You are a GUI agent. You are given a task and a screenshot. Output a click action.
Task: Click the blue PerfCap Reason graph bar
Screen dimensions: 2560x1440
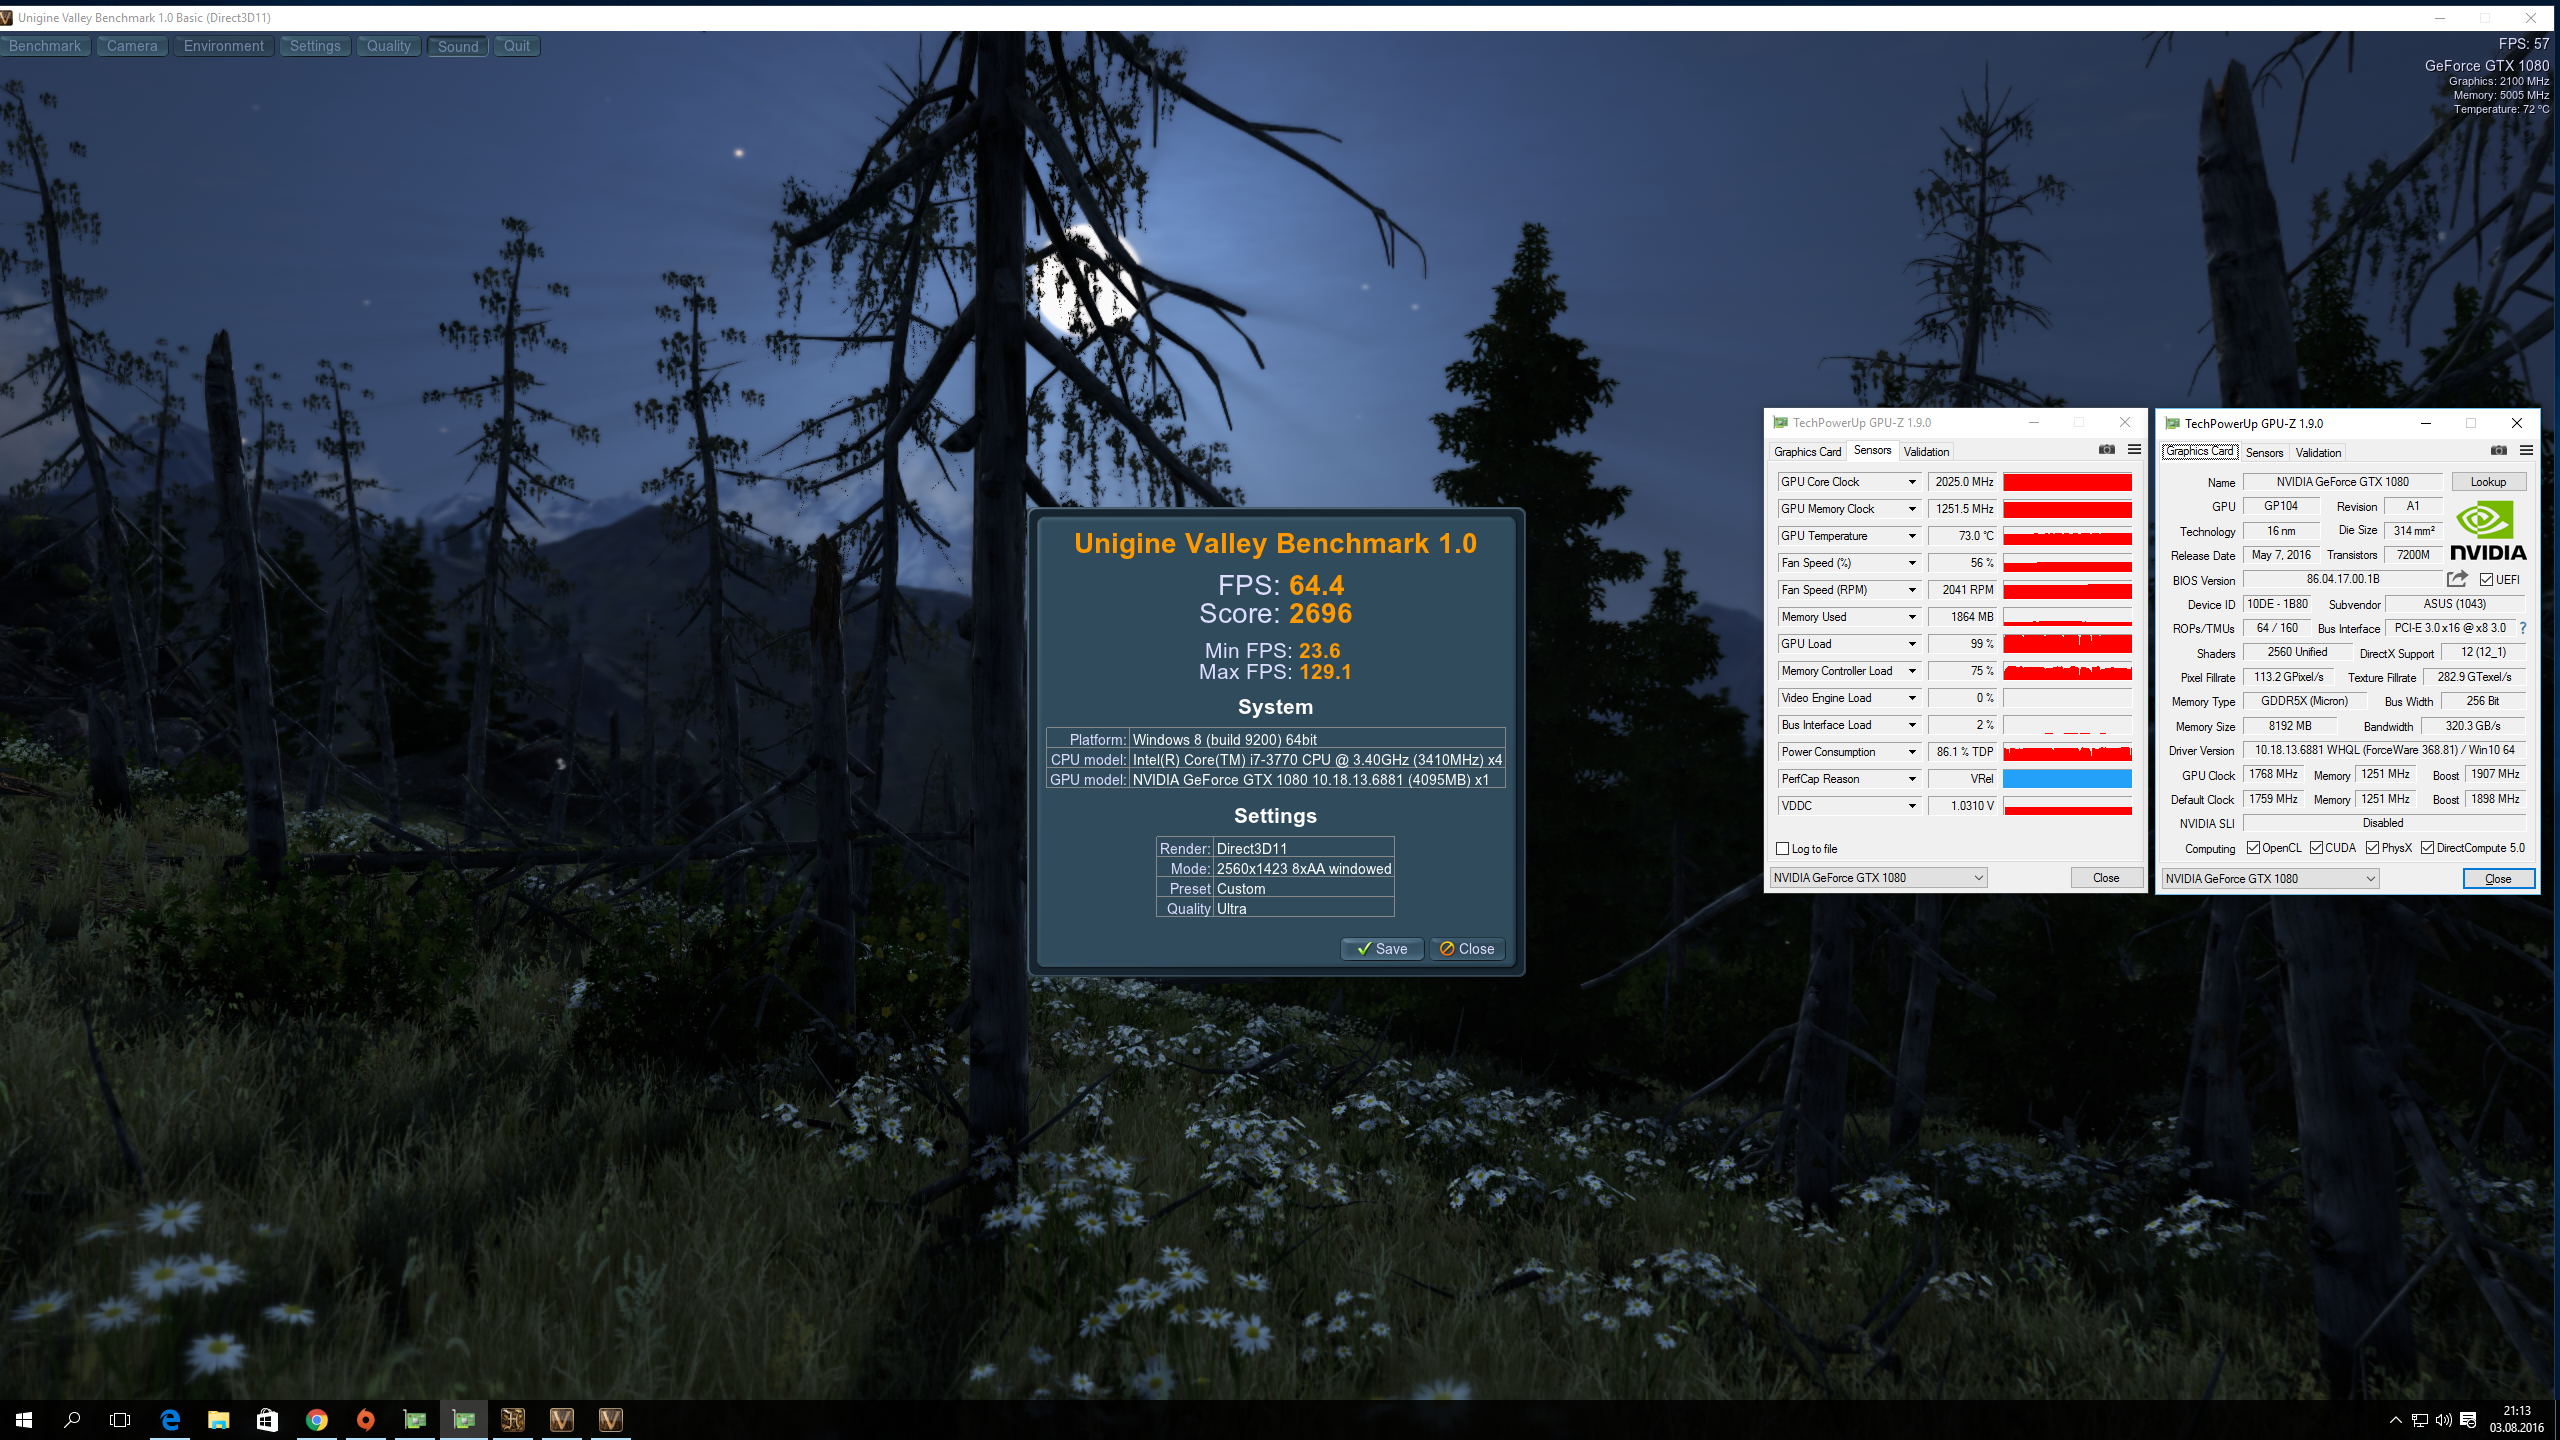click(x=2067, y=779)
